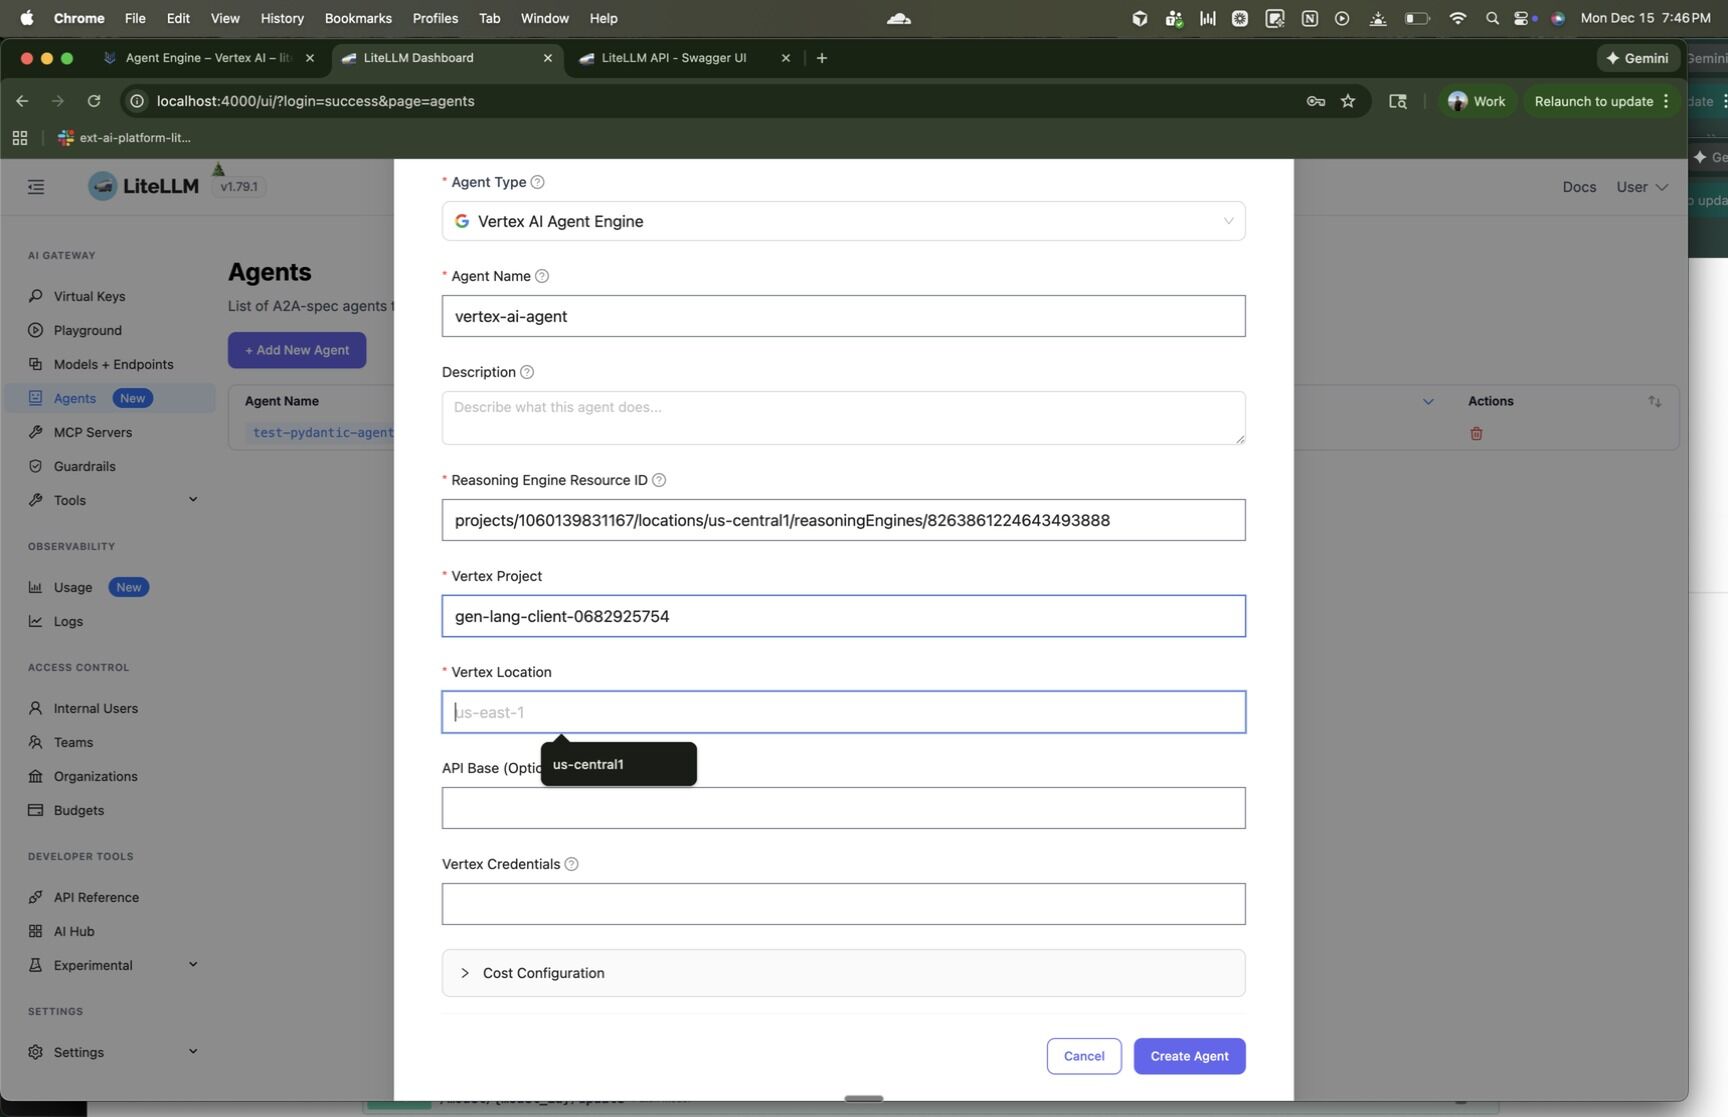1728x1117 pixels.
Task: Open new browser tab
Action: click(821, 58)
